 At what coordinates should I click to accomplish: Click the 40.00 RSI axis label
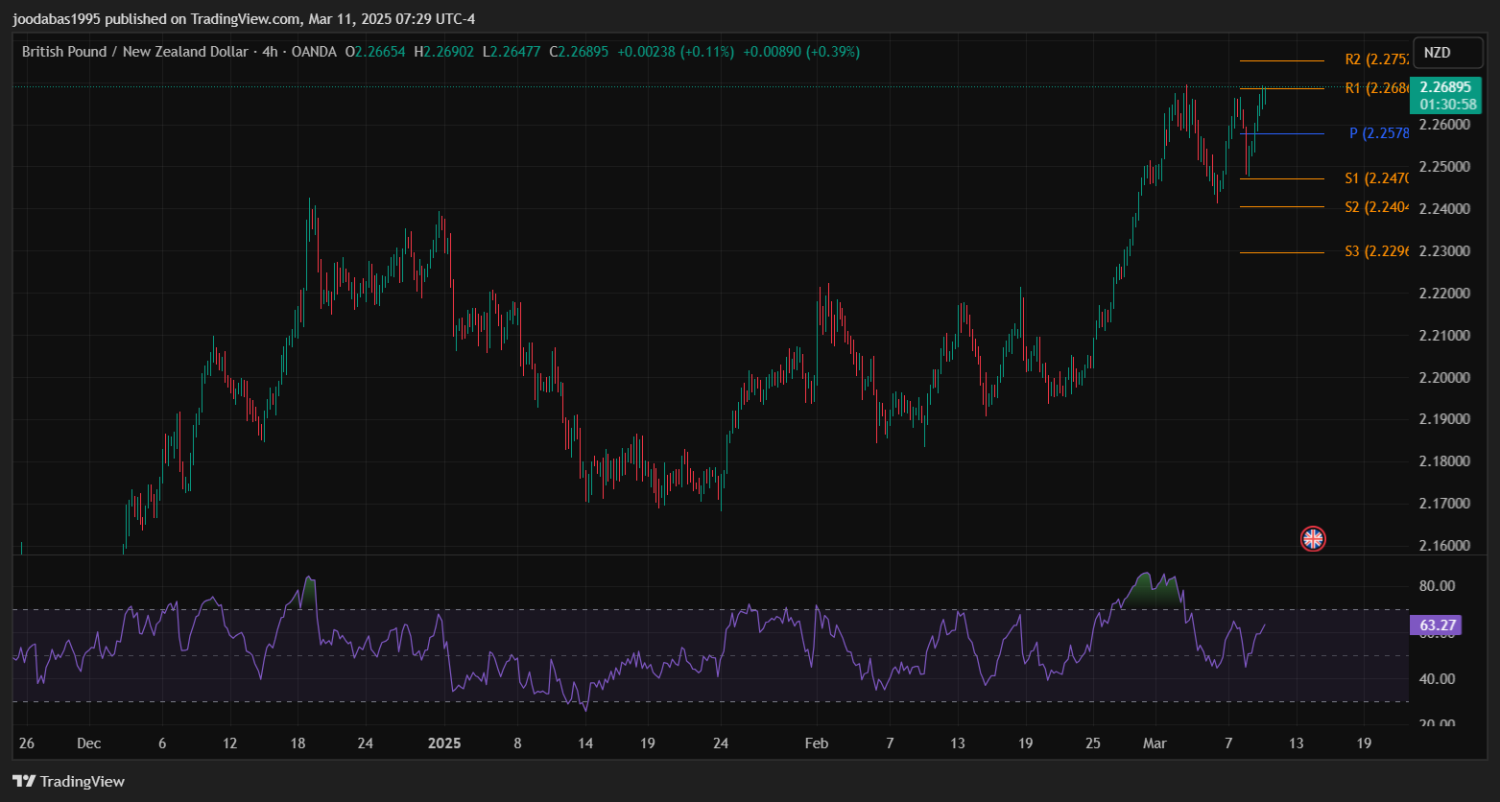pyautogui.click(x=1437, y=678)
